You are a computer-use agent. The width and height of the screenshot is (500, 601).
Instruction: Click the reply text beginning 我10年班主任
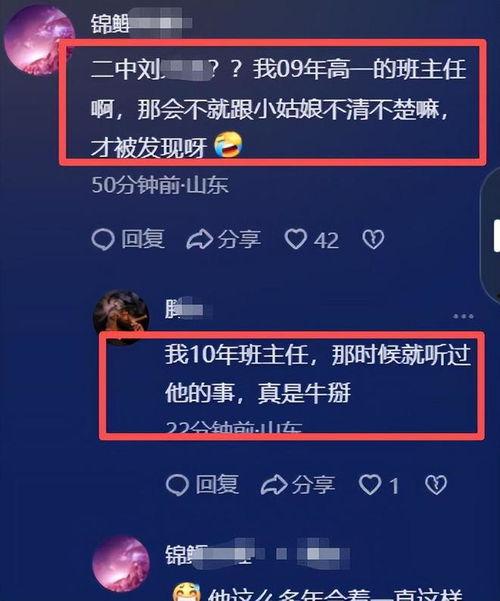(317, 374)
